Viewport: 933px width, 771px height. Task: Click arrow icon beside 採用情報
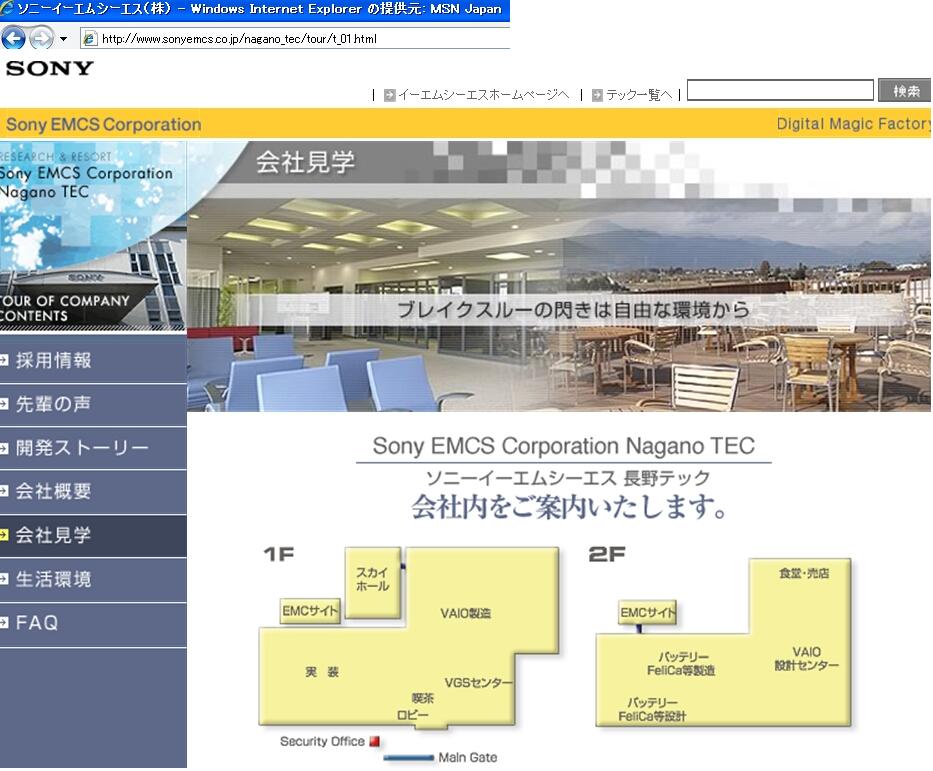click(x=4, y=360)
